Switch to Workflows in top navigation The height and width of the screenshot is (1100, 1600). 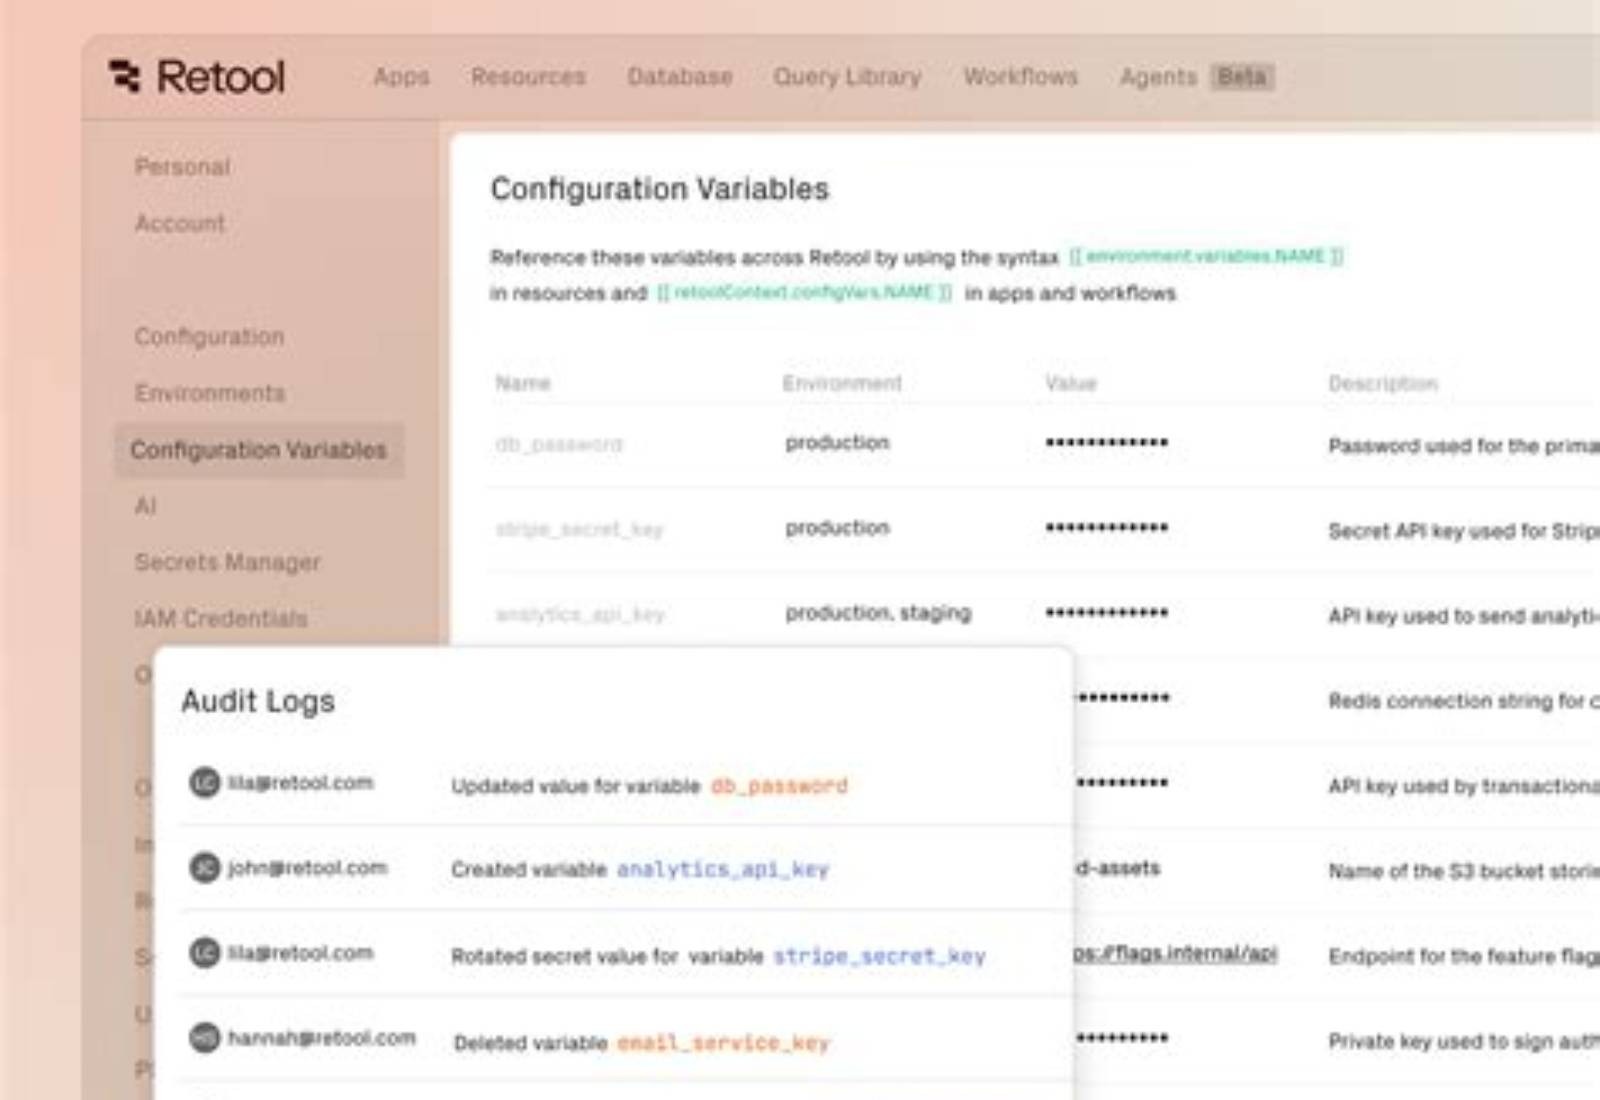coord(1021,77)
